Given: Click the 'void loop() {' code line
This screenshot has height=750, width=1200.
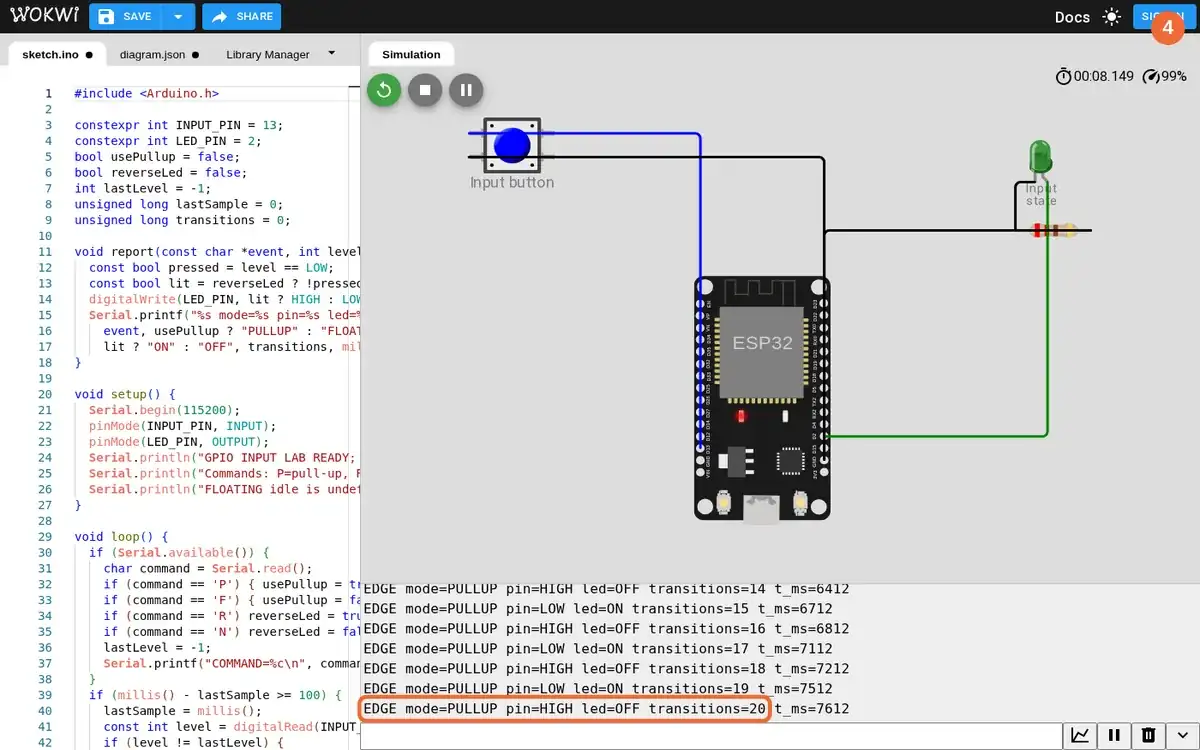Looking at the screenshot, I should [121, 537].
